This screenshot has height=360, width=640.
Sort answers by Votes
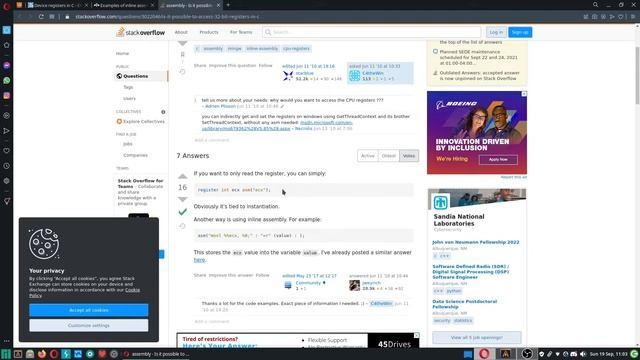pos(409,156)
